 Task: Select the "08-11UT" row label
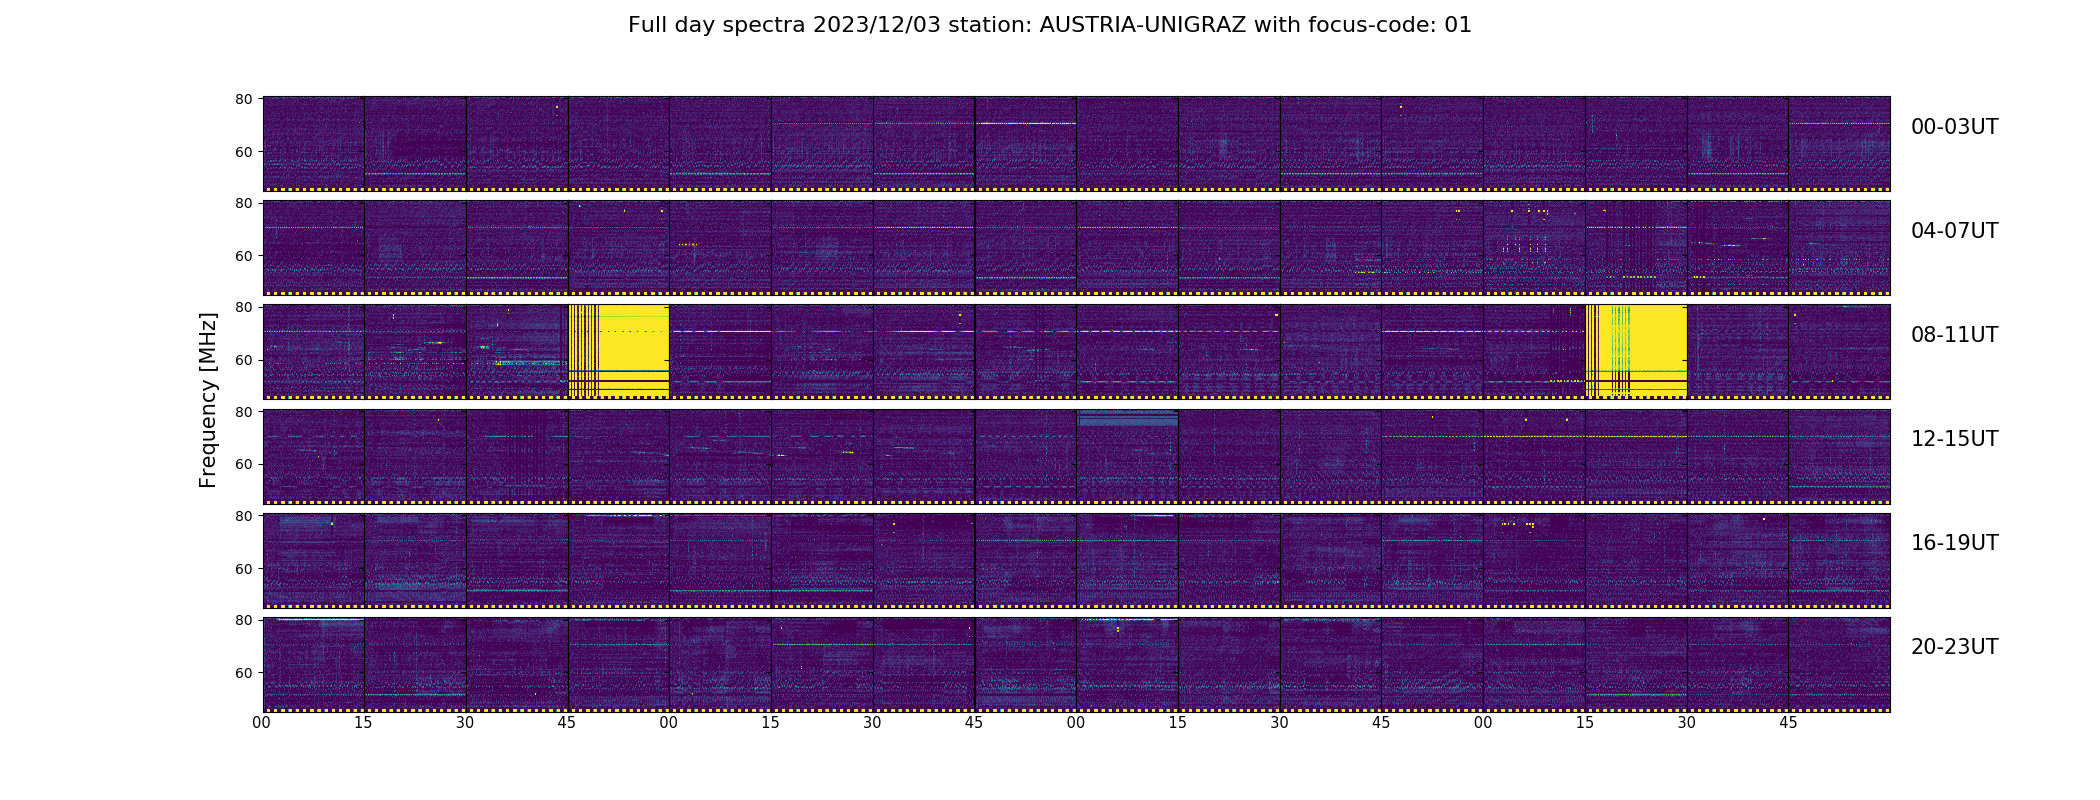(x=1954, y=335)
